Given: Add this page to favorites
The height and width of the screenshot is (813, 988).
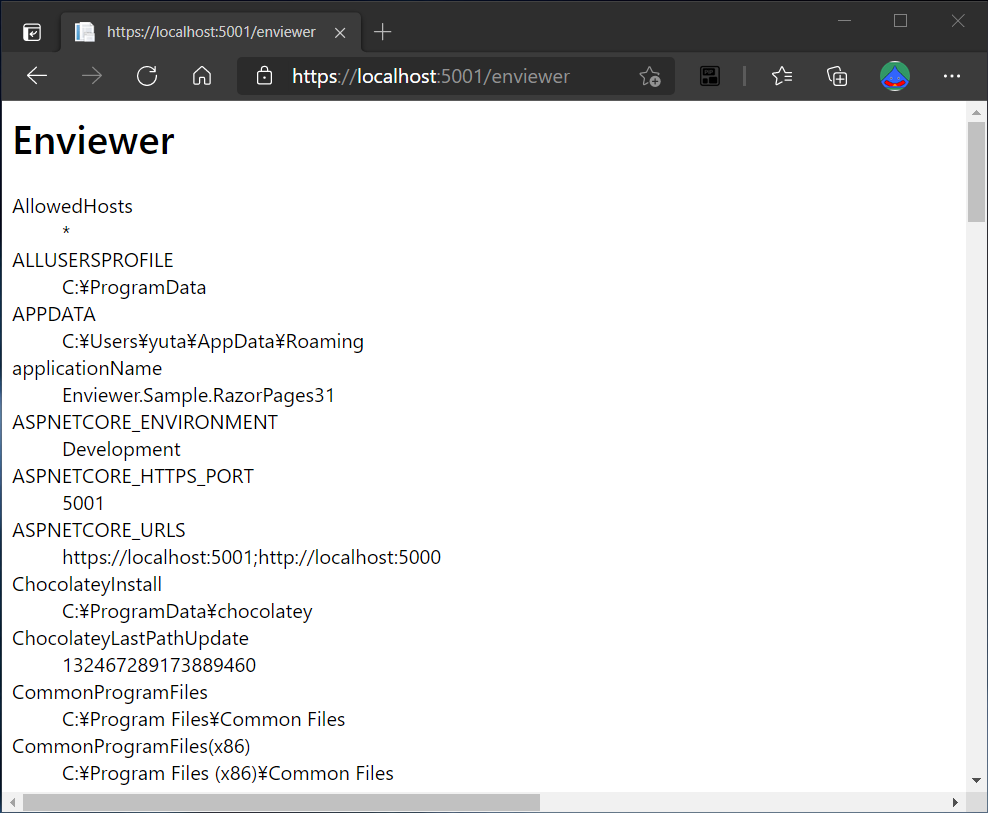Looking at the screenshot, I should [x=650, y=75].
